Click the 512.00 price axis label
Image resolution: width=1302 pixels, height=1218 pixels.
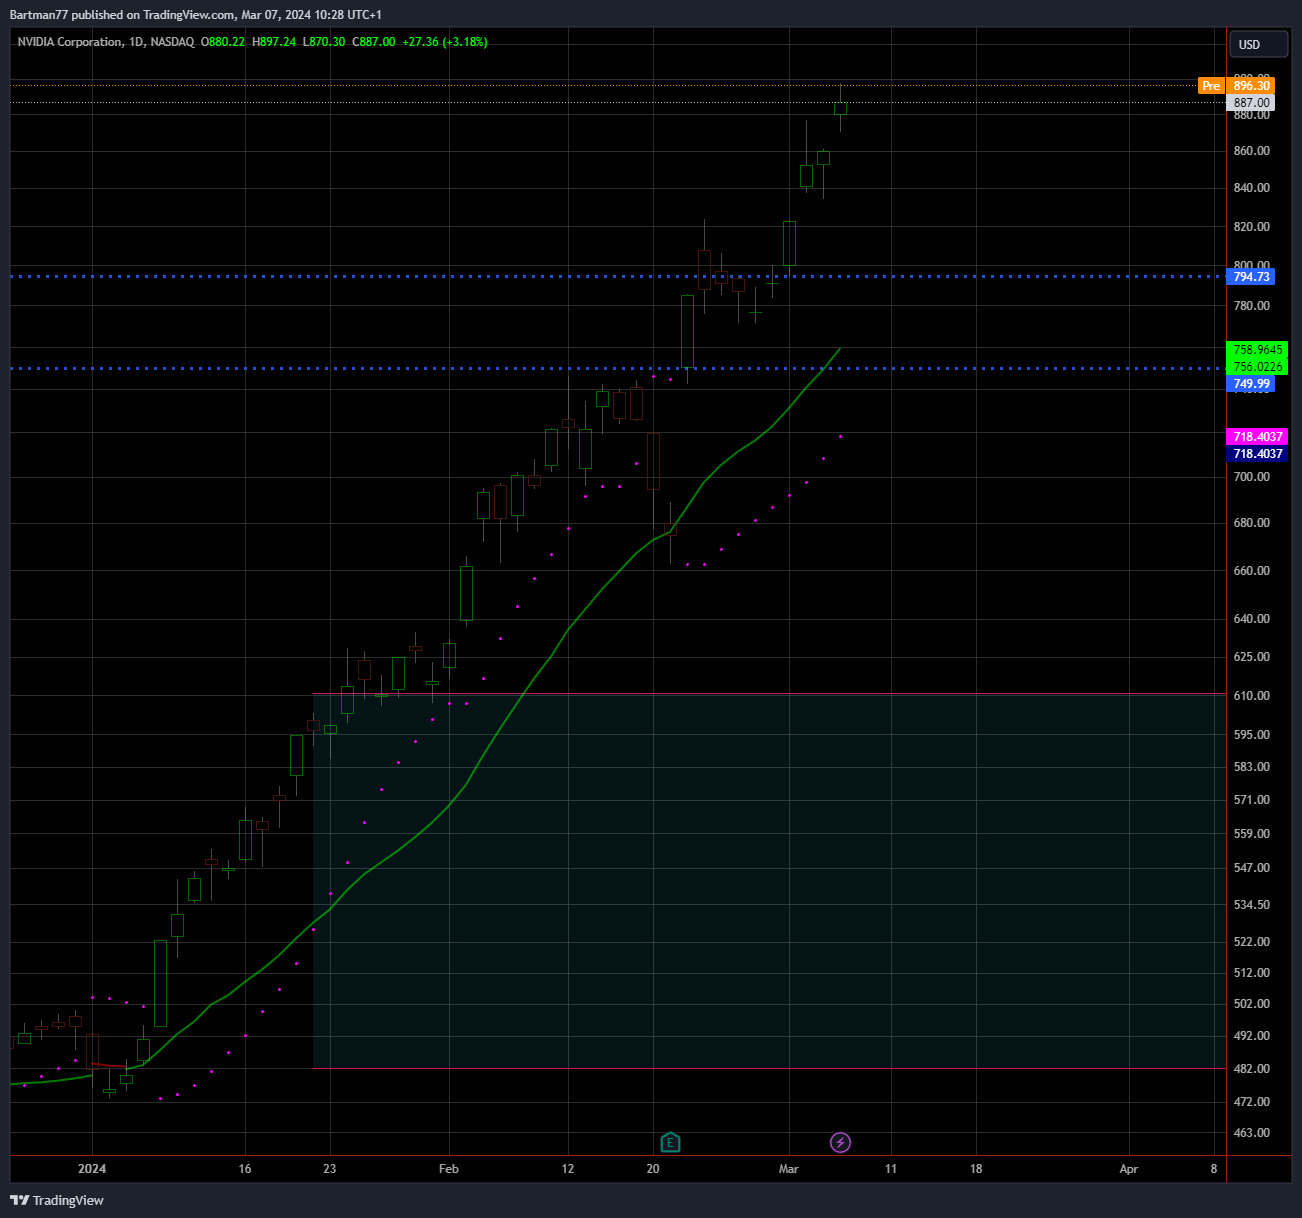coord(1252,973)
